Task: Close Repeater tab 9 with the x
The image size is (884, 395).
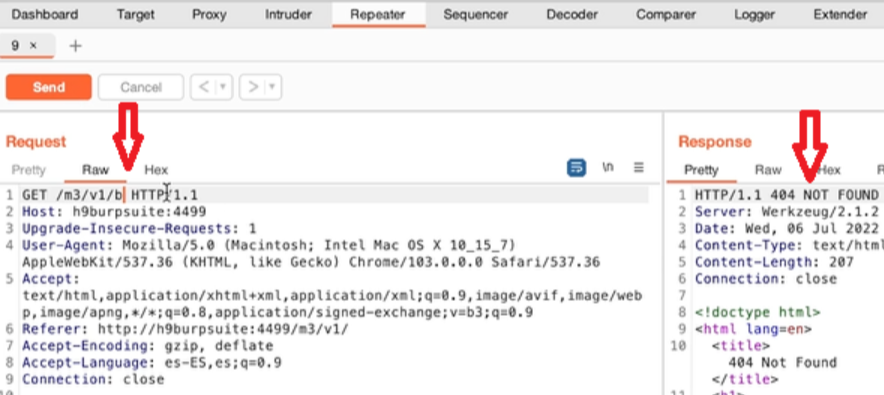Action: coord(33,46)
